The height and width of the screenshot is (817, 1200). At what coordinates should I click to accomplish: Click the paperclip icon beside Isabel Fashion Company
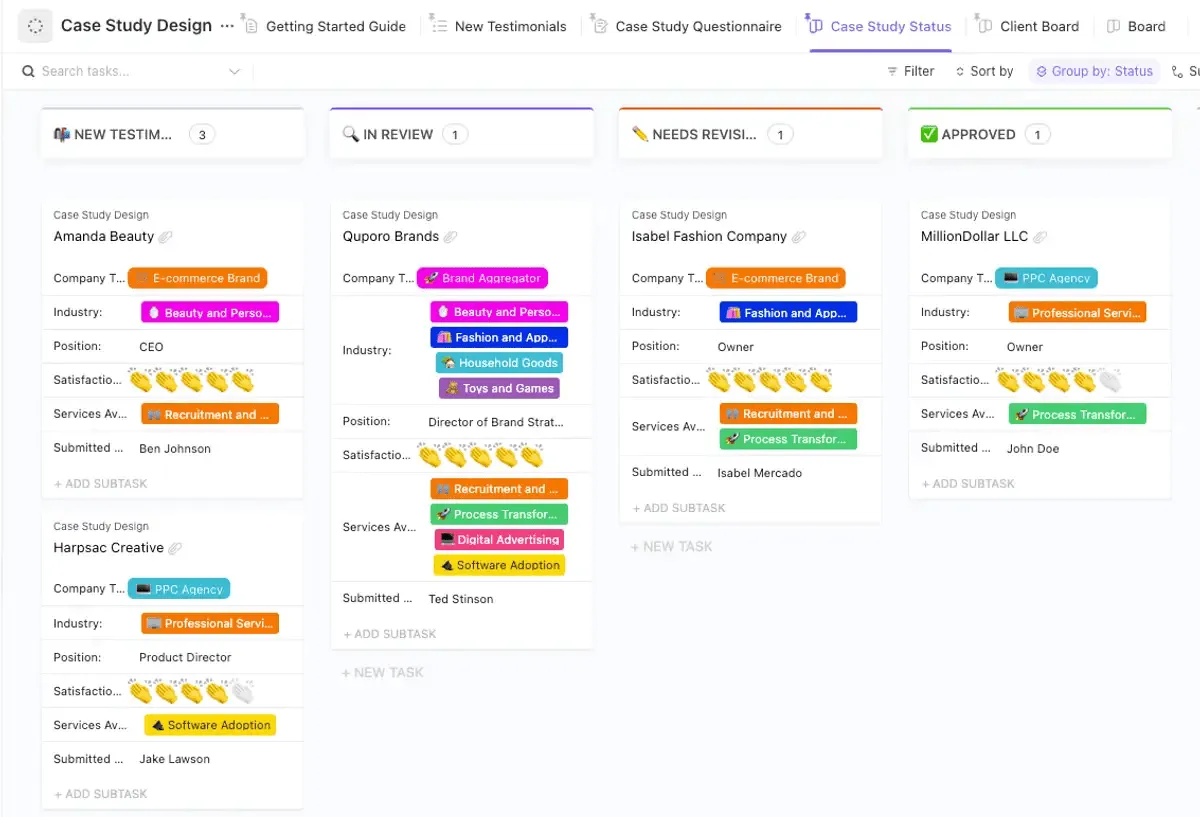pyautogui.click(x=799, y=237)
